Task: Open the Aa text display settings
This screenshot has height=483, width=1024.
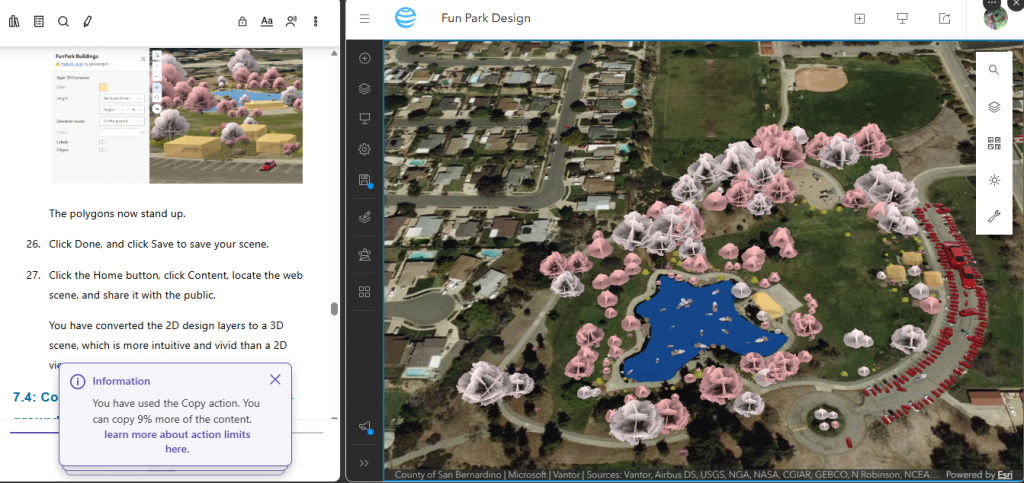Action: coord(267,21)
